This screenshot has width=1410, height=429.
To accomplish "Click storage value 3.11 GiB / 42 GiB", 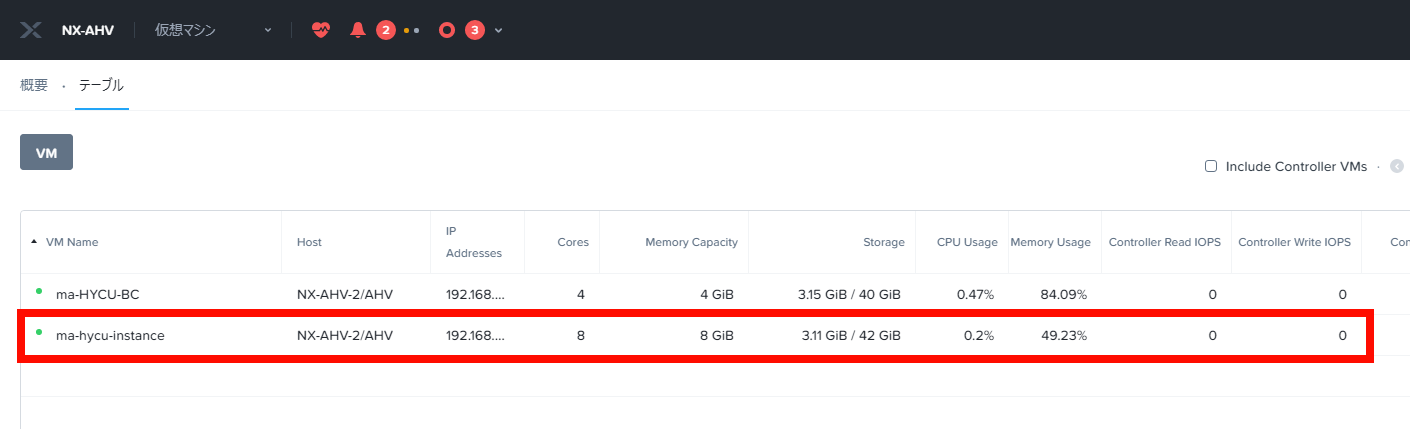I will click(851, 336).
